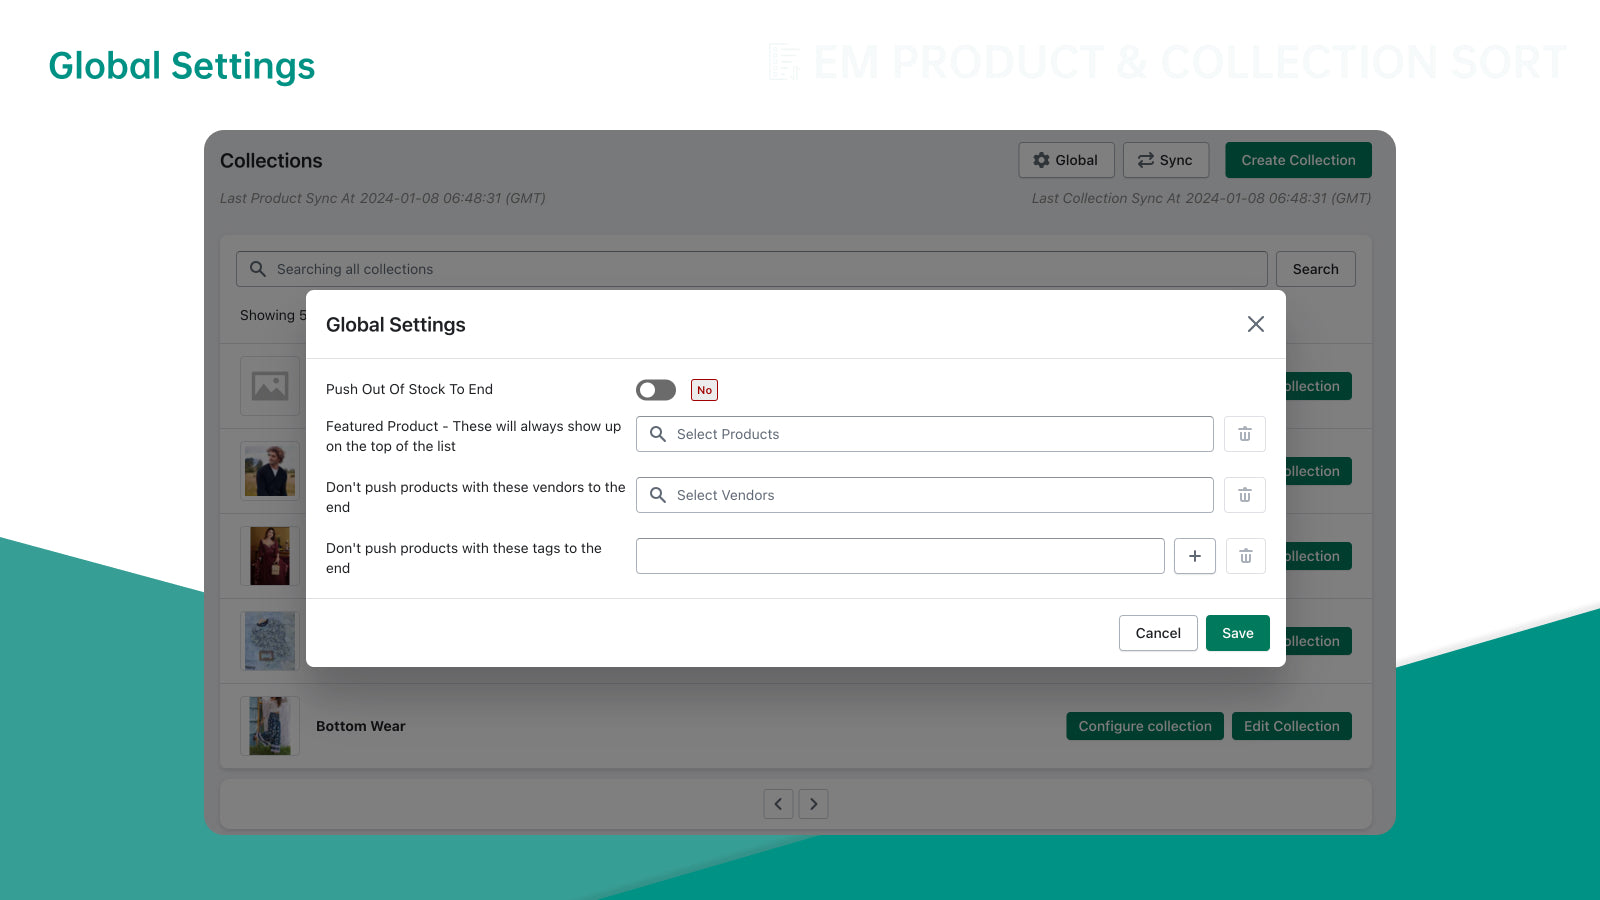Click the red dress collection thumbnail
Viewport: 1600px width, 900px height.
(270, 556)
